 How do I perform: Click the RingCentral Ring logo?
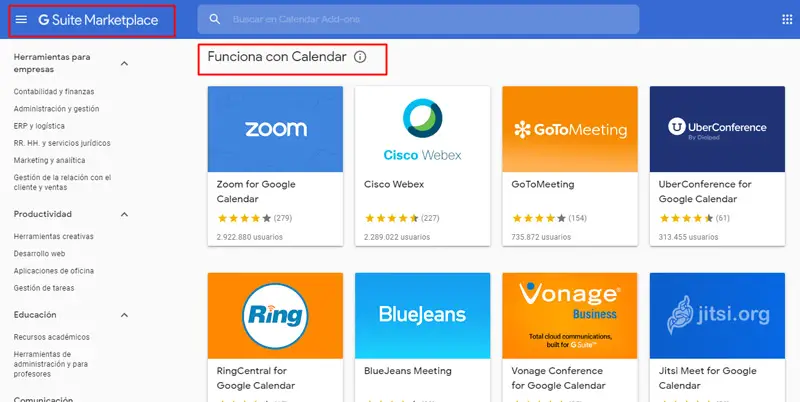coord(275,314)
